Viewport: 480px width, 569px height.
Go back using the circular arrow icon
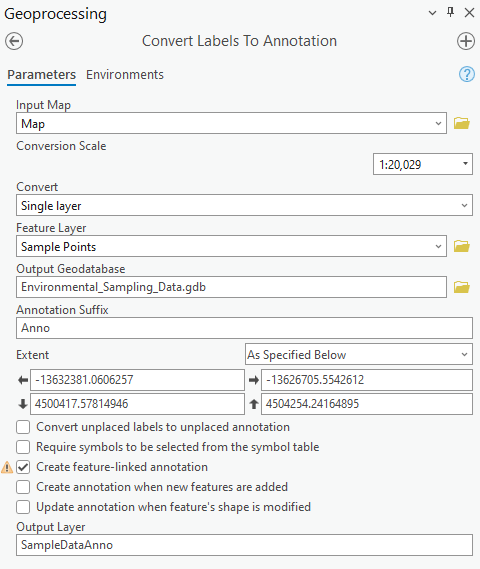click(x=14, y=41)
